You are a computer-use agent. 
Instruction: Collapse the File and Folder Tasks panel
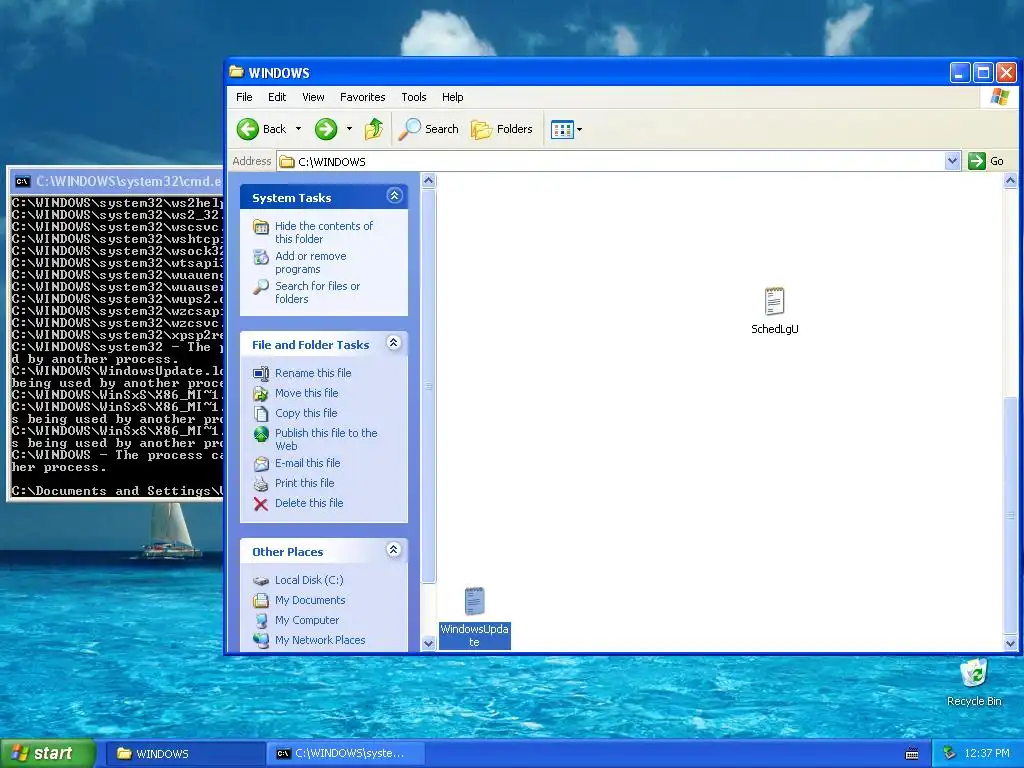coord(394,343)
